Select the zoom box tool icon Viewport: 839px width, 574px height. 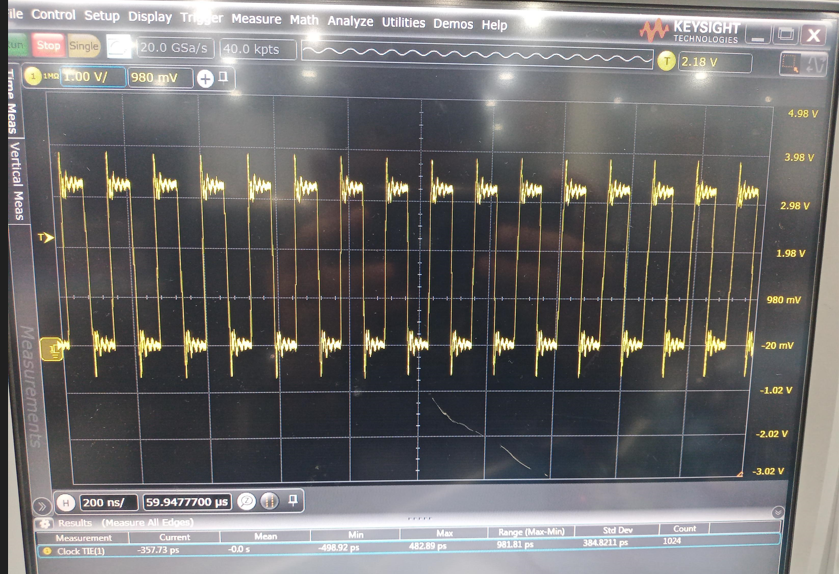pyautogui.click(x=790, y=64)
